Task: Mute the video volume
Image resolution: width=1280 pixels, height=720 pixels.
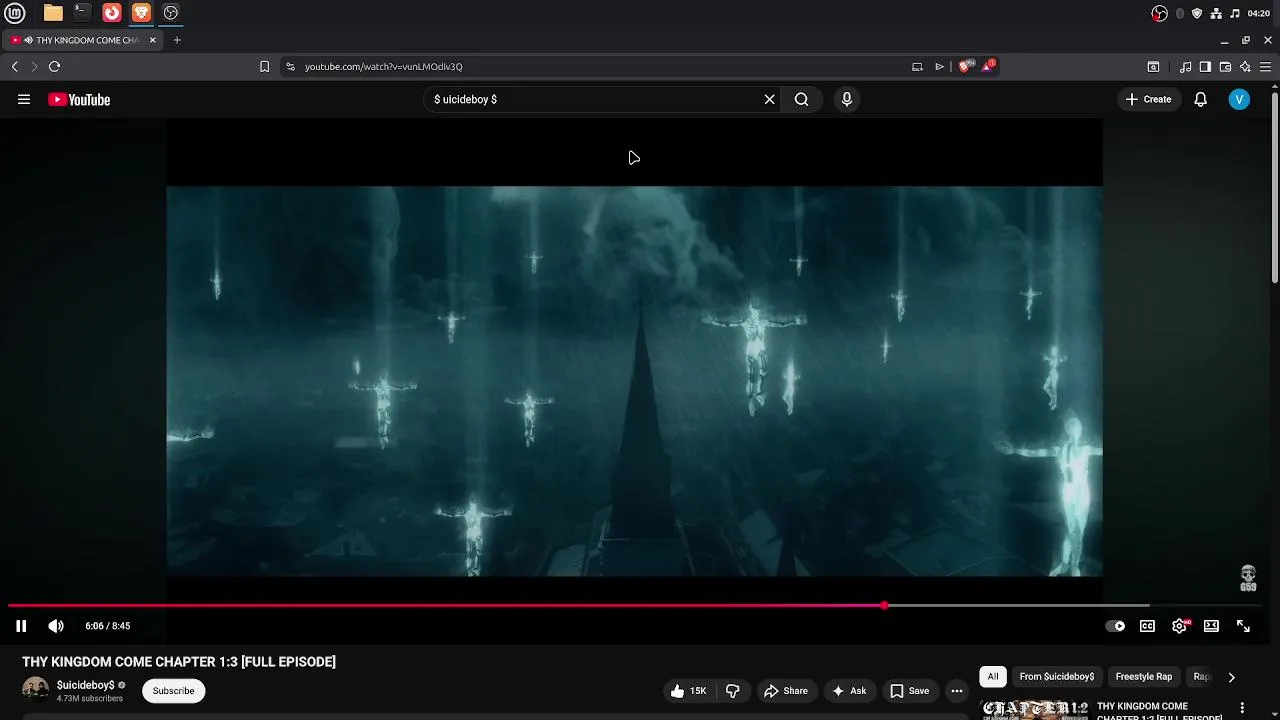Action: point(56,626)
